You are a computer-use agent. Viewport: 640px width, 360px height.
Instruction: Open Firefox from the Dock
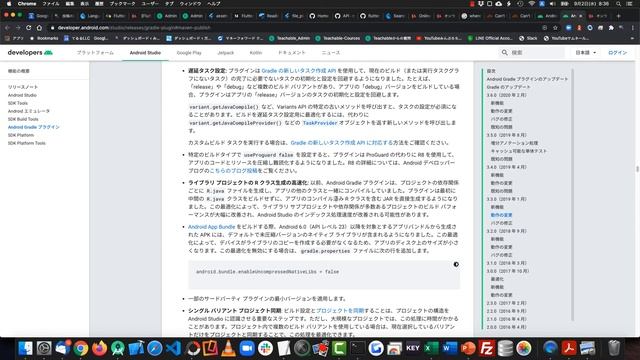pos(99,348)
